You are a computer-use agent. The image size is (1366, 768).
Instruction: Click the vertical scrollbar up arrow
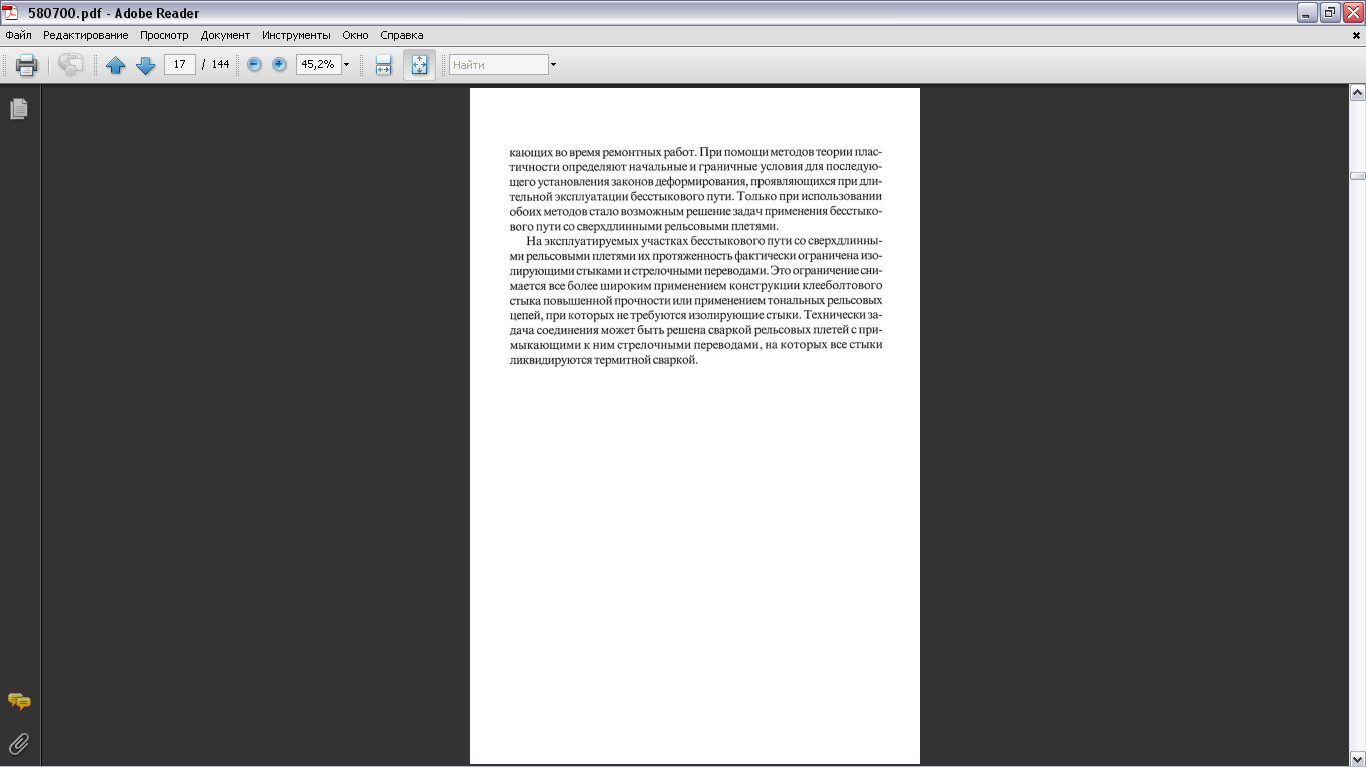pos(1357,93)
